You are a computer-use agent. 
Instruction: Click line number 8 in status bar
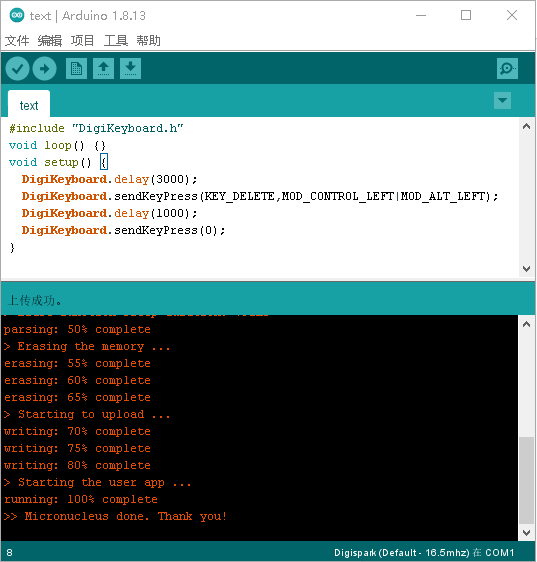(x=9, y=552)
